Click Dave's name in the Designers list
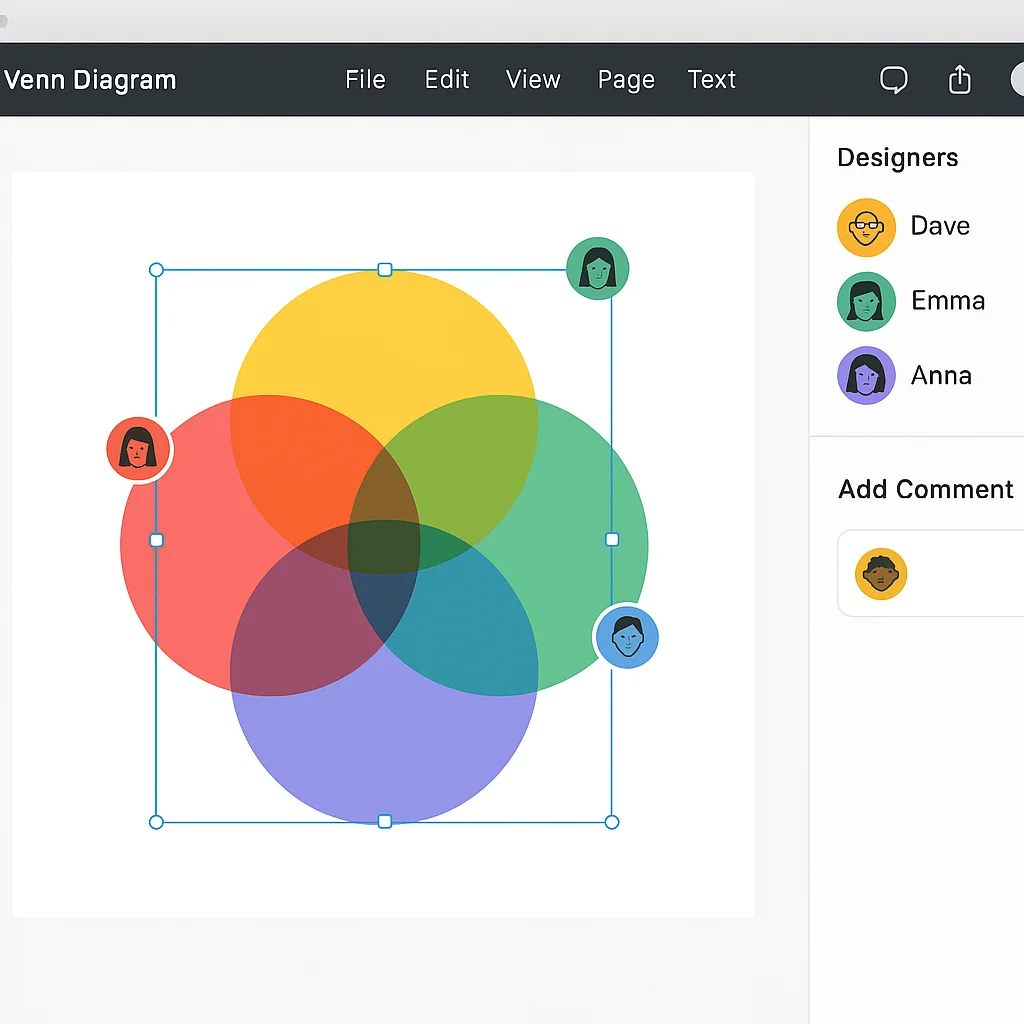This screenshot has height=1024, width=1024. tap(940, 227)
